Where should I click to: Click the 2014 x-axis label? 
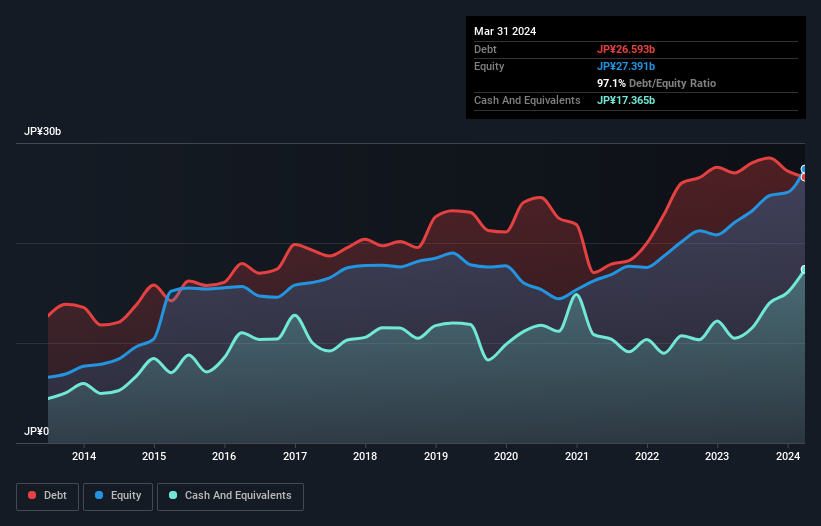pyautogui.click(x=84, y=456)
